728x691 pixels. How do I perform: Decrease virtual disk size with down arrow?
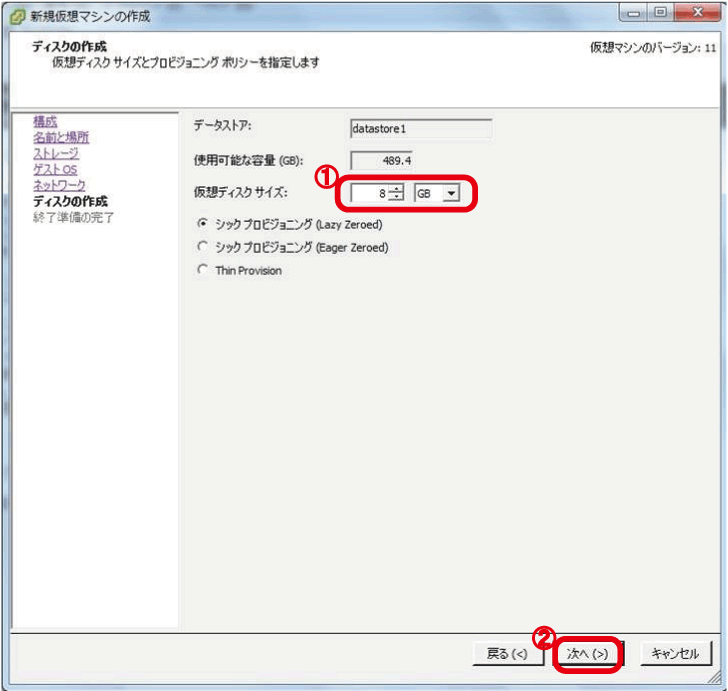point(396,197)
